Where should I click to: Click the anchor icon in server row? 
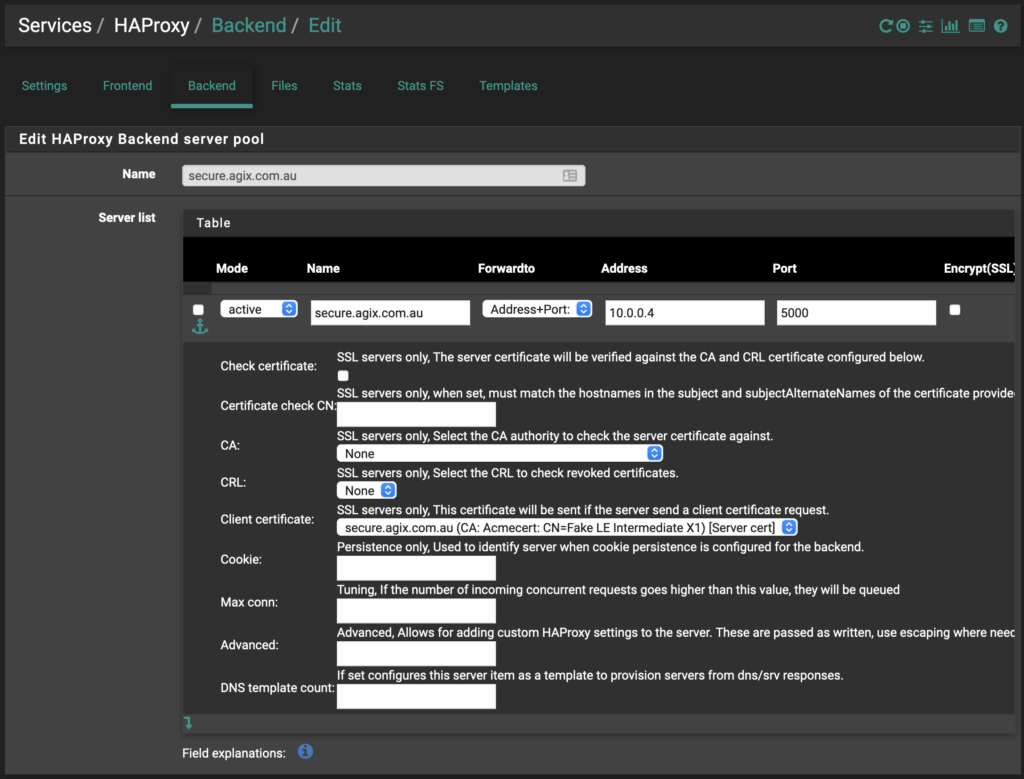click(198, 327)
